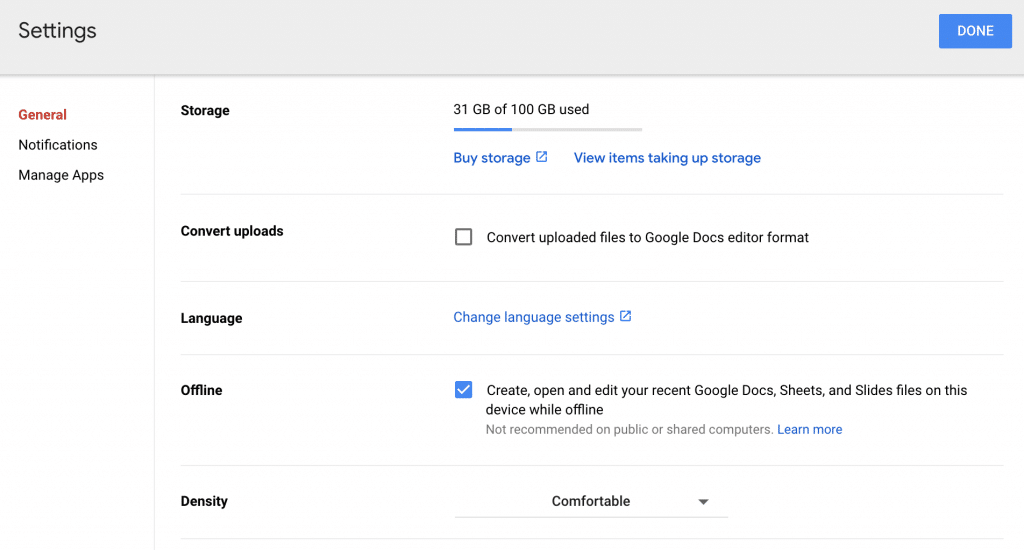The height and width of the screenshot is (550, 1024).
Task: Click the offline editing description text
Action: (x=726, y=399)
